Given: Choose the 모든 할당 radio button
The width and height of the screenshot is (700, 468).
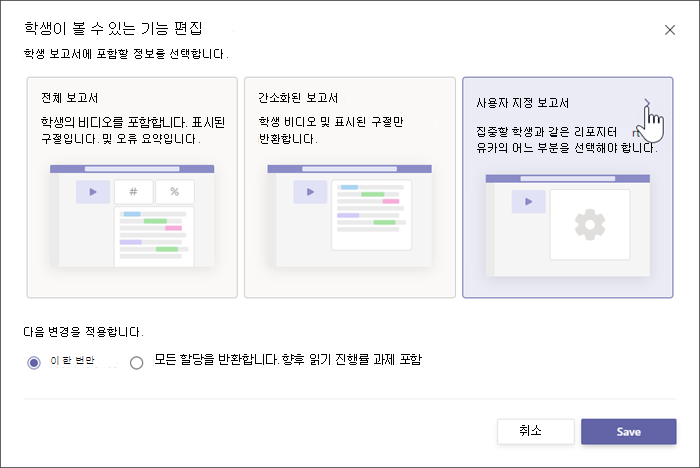Looking at the screenshot, I should point(137,362).
